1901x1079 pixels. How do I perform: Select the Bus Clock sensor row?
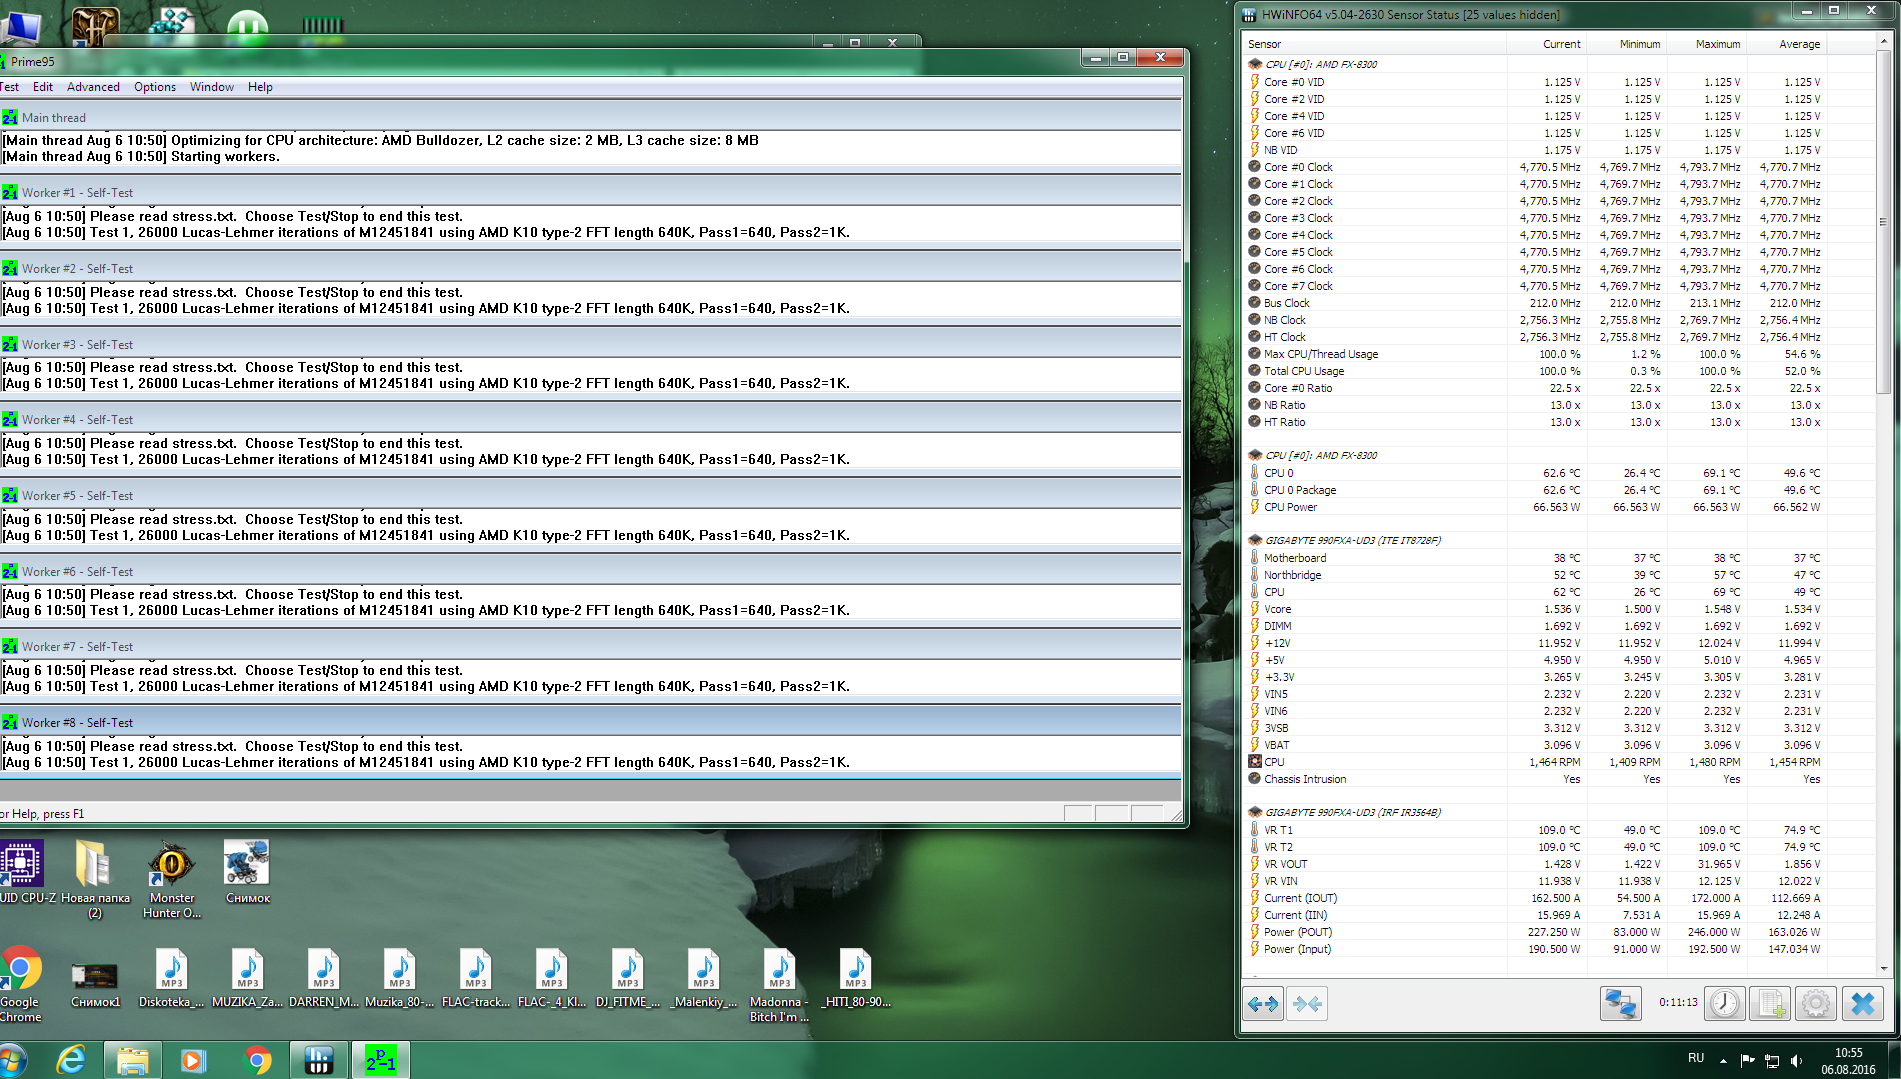click(x=1535, y=303)
